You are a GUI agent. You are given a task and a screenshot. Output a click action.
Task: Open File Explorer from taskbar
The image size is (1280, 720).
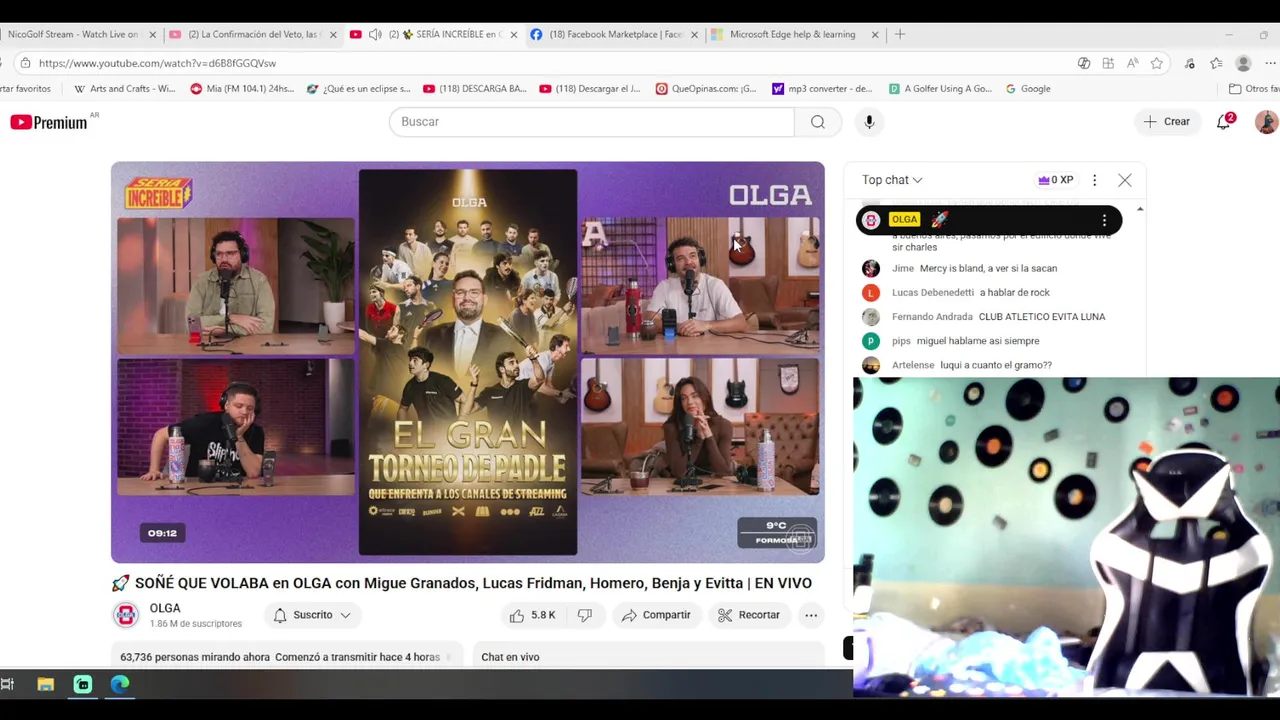[x=45, y=684]
